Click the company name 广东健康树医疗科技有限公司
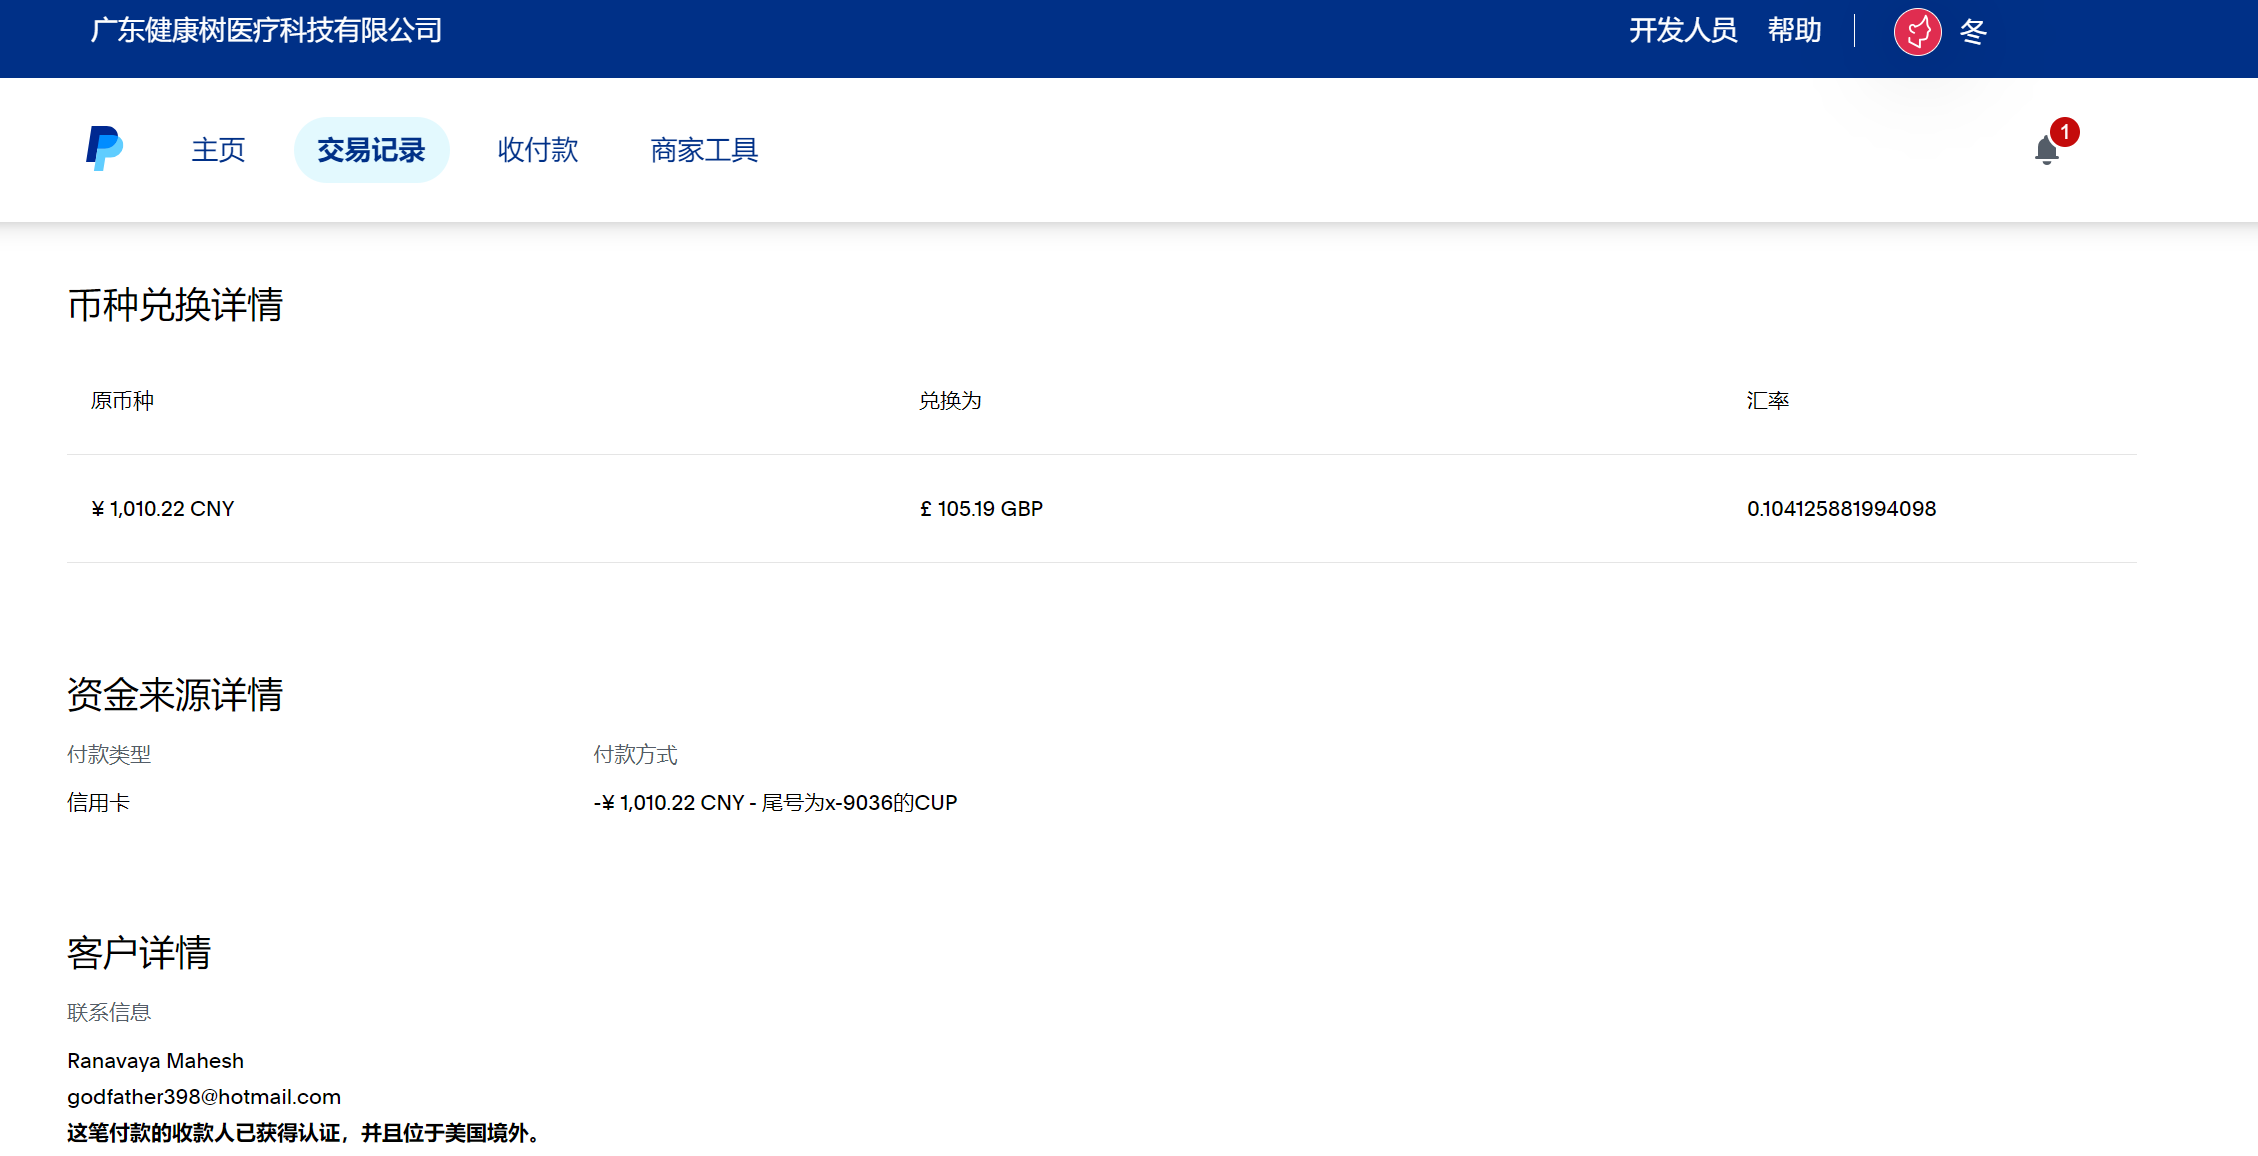Viewport: 2258px width, 1156px height. point(266,31)
